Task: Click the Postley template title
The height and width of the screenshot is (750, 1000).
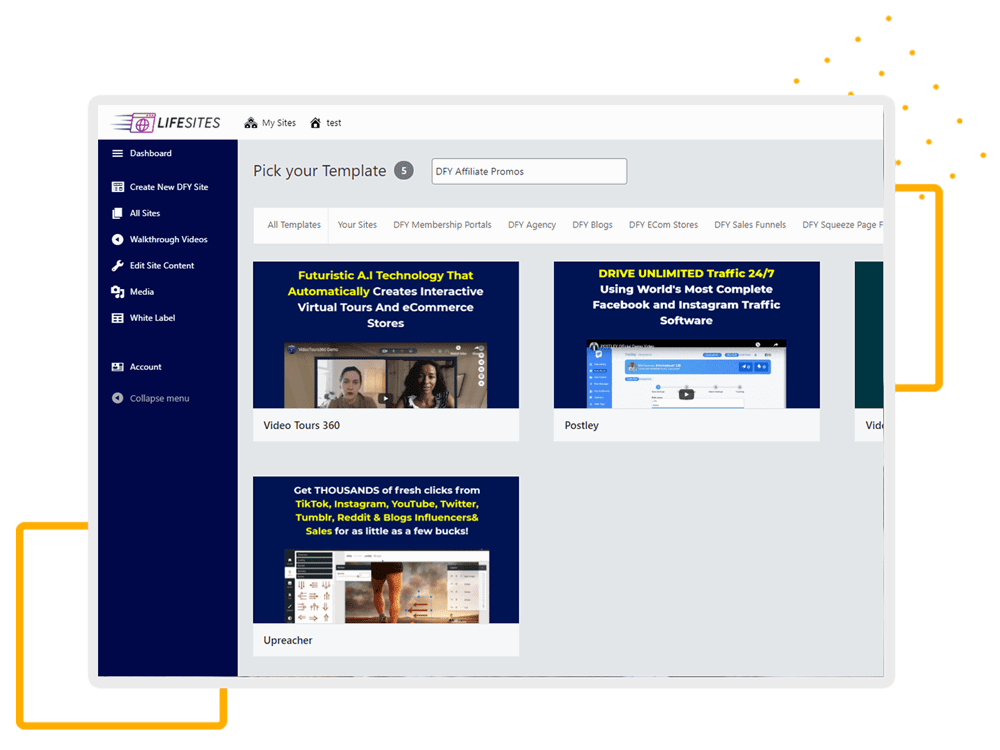Action: pyautogui.click(x=582, y=425)
